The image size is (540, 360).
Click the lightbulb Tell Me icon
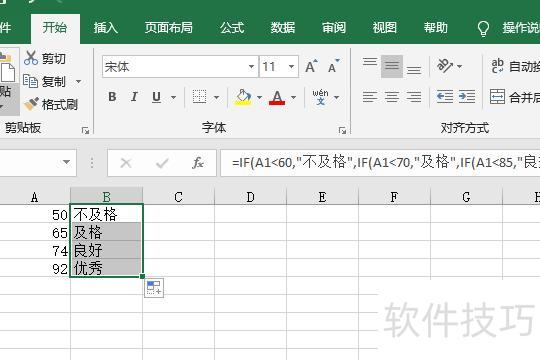coord(483,29)
